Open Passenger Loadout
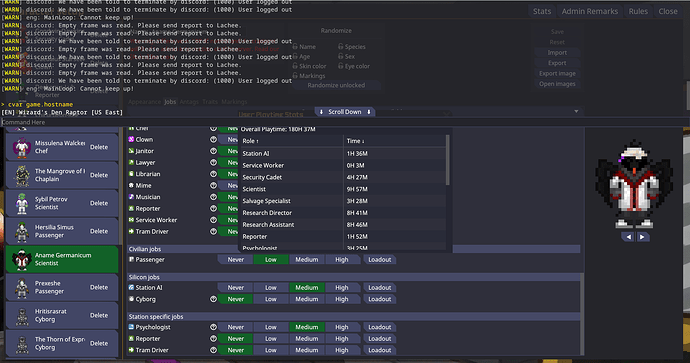690x363 pixels. [379, 260]
